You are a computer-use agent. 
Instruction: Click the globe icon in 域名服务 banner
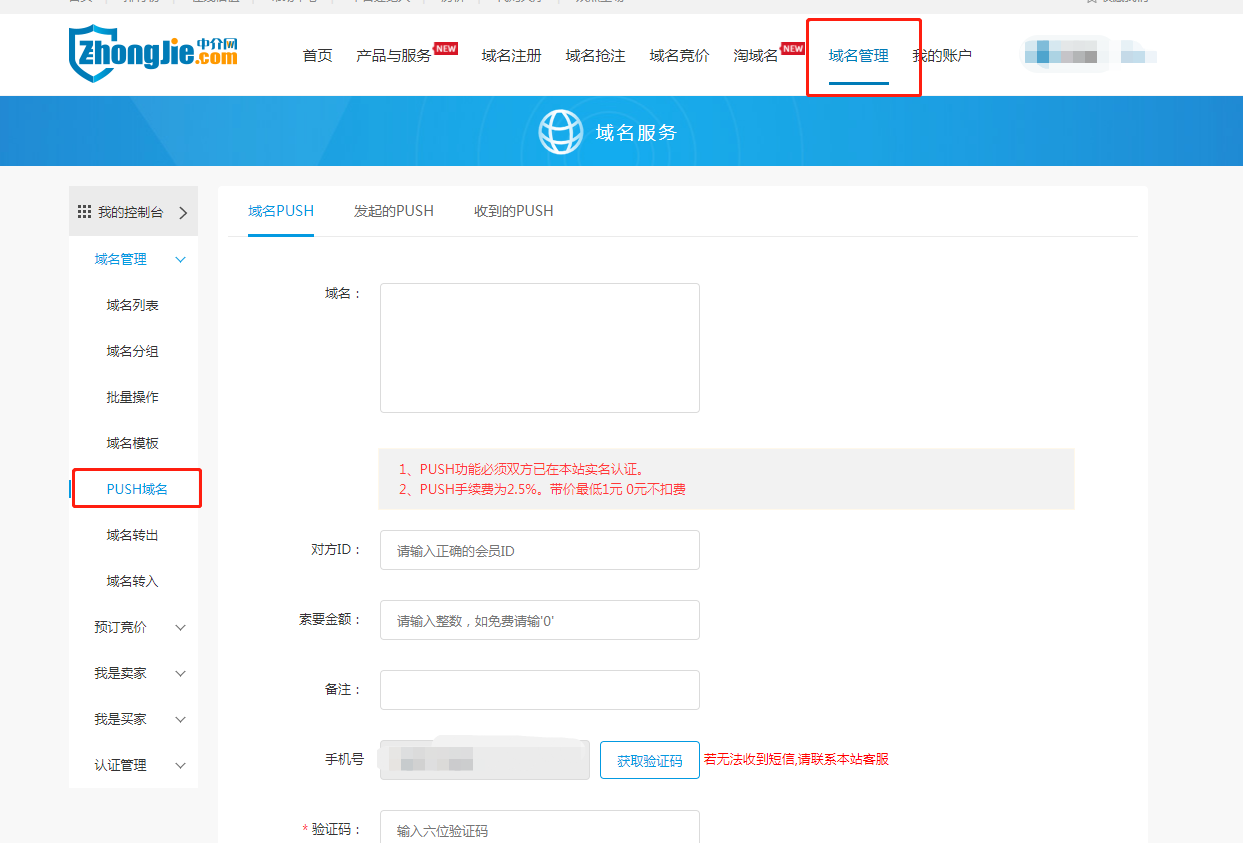pyautogui.click(x=560, y=132)
